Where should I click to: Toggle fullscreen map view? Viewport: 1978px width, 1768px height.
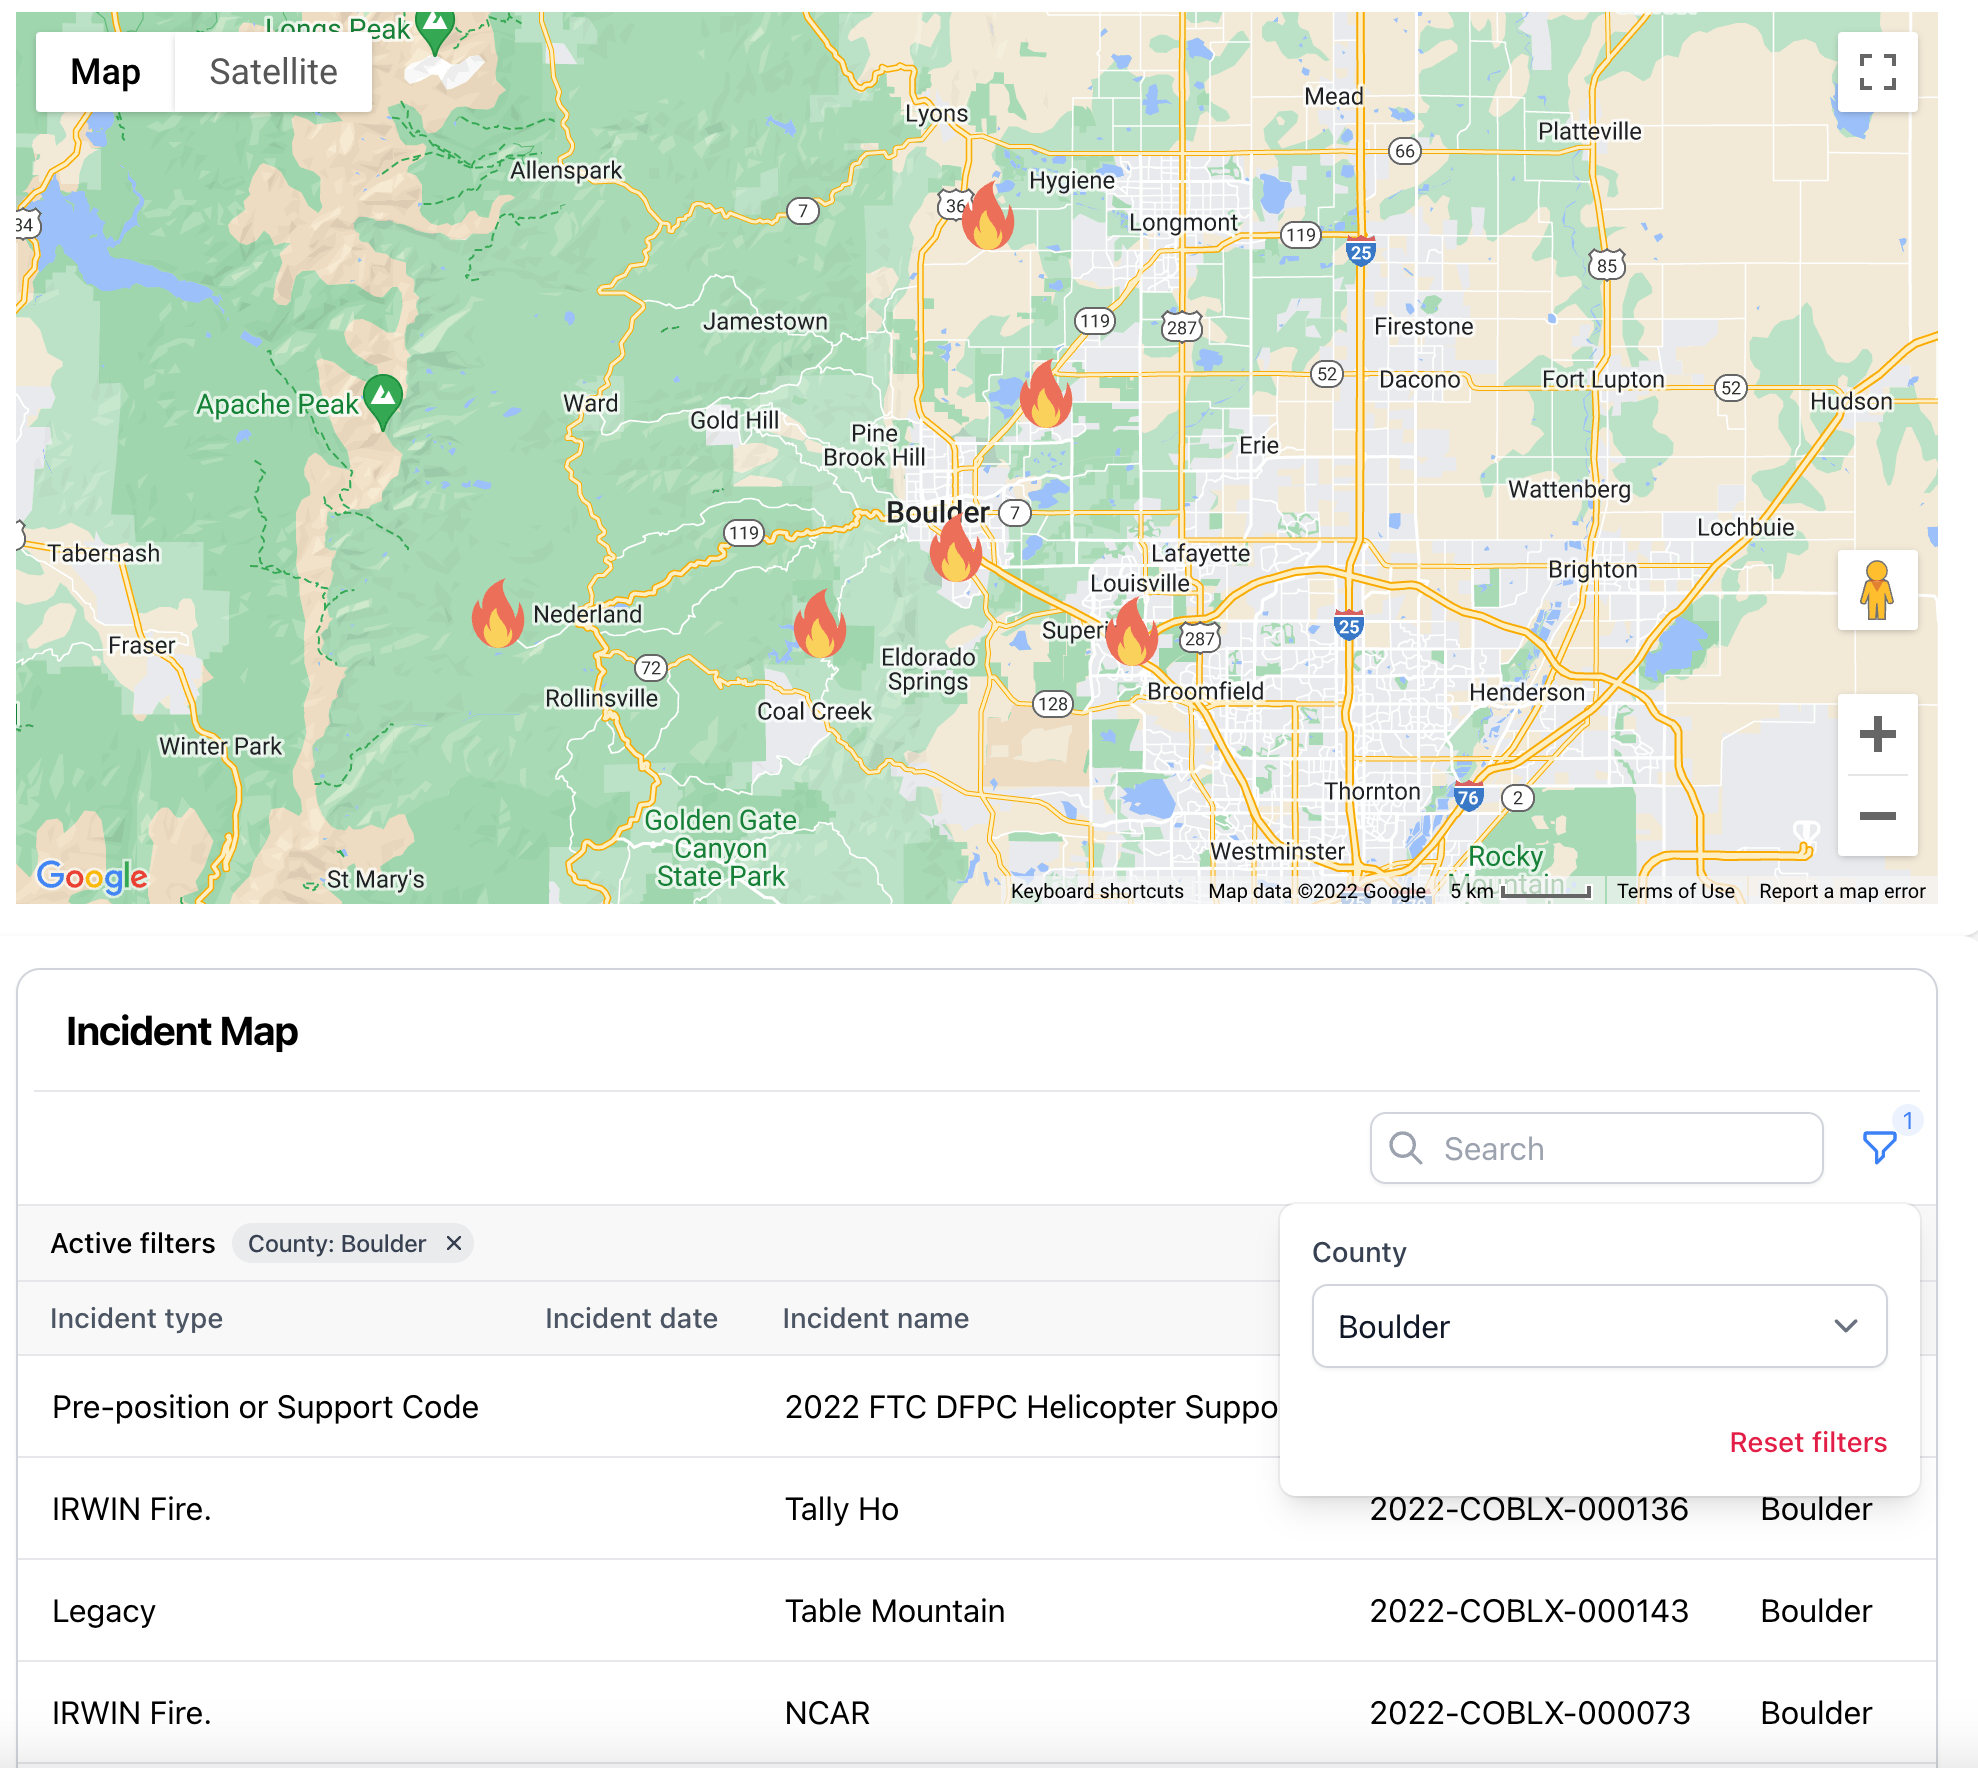point(1877,72)
